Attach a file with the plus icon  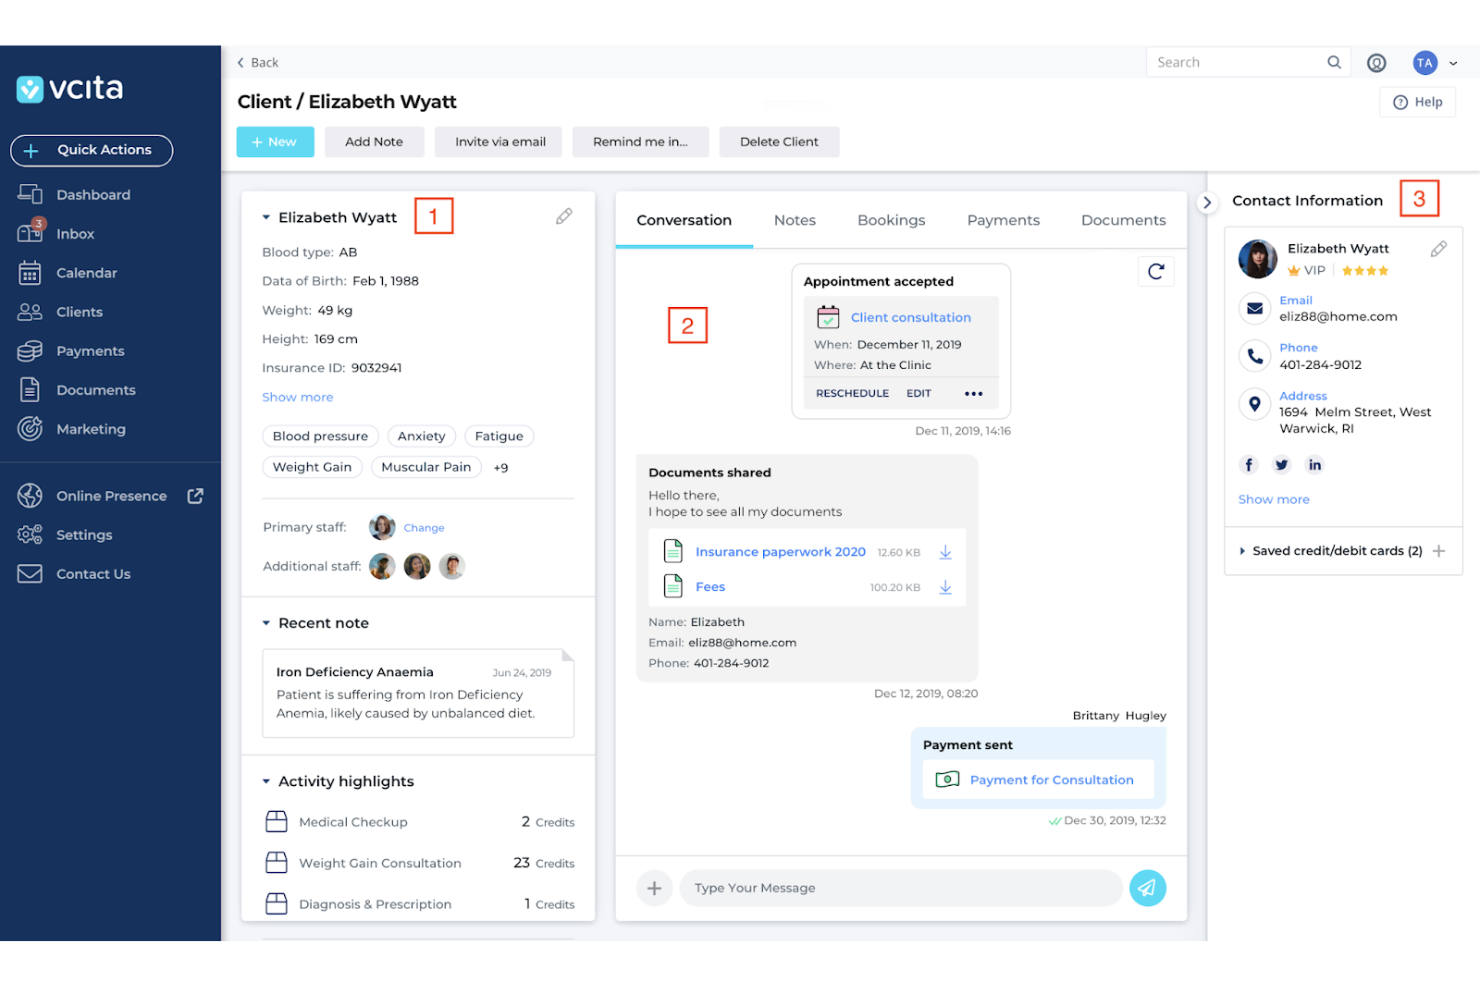[654, 887]
